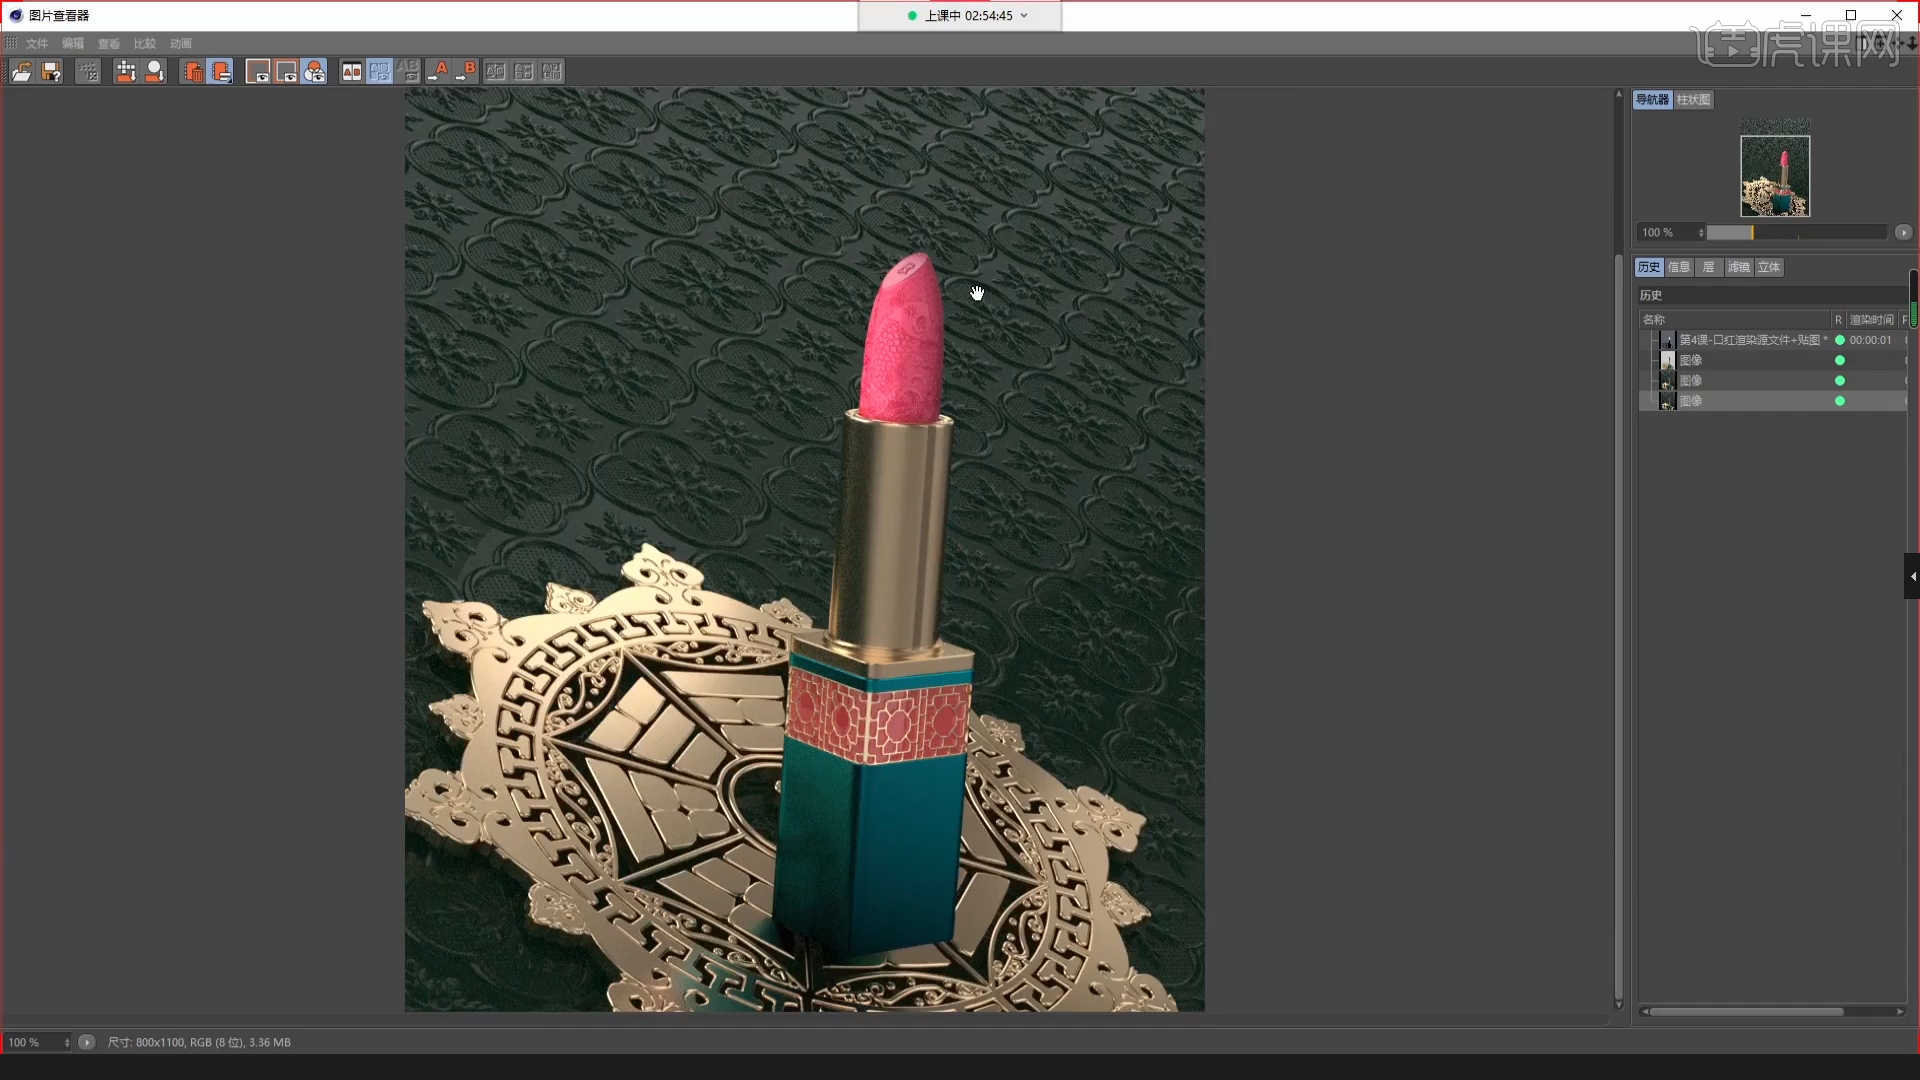Screen dimensions: 1920x1080
Task: Switch to the 滤镜 tab
Action: 1739,267
